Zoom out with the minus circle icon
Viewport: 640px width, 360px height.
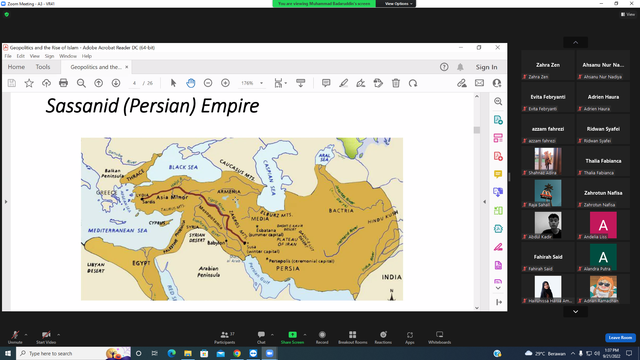pos(208,83)
